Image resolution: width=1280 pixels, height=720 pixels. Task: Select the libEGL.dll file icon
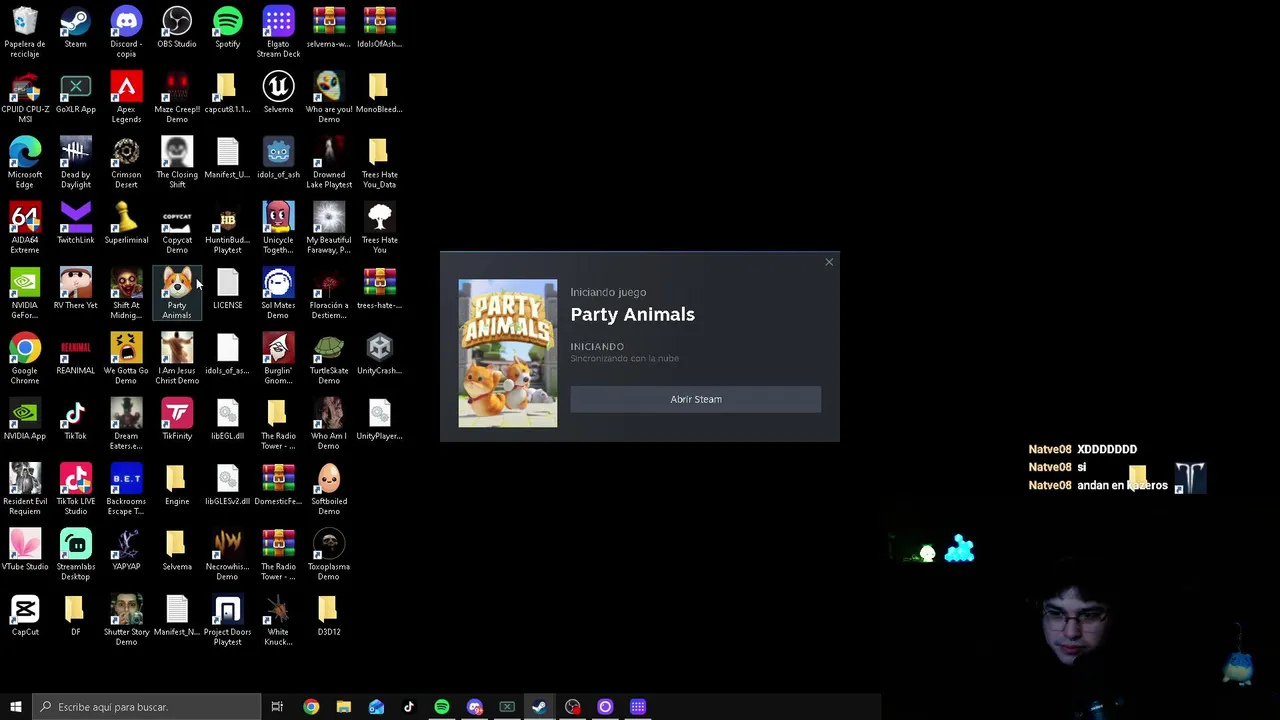pyautogui.click(x=227, y=419)
